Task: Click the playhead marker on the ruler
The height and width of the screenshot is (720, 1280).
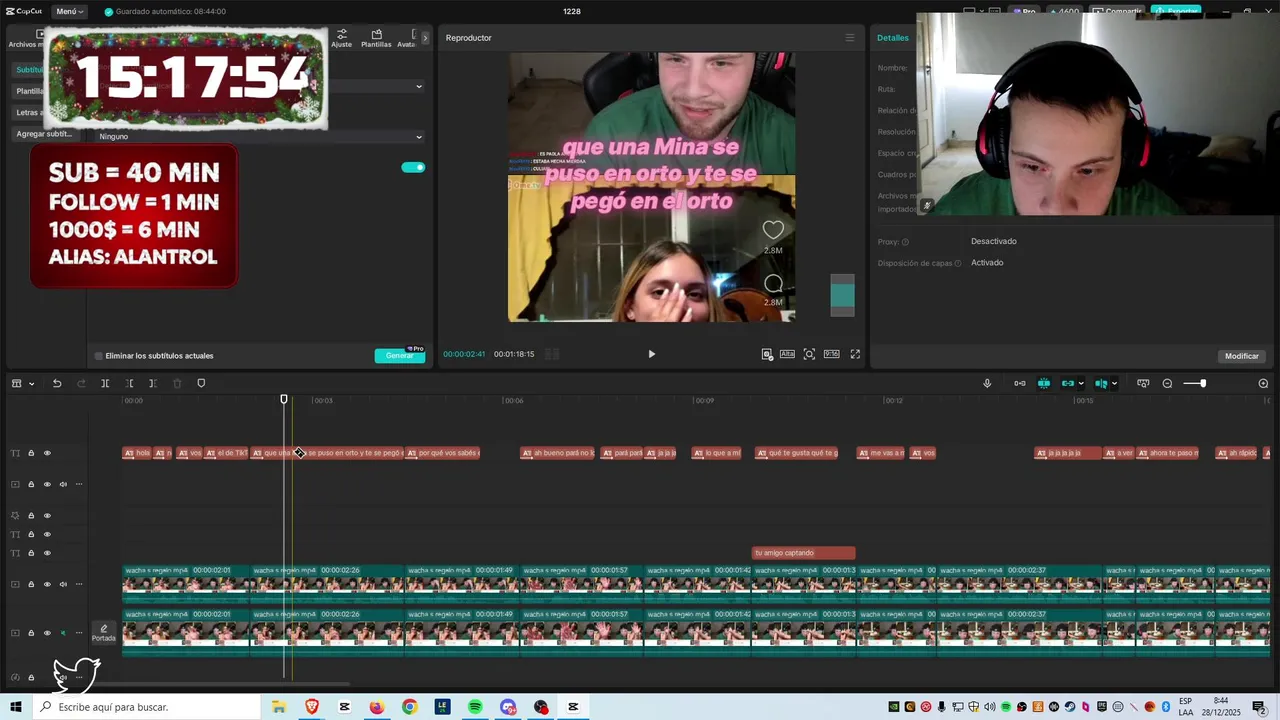Action: [x=284, y=399]
